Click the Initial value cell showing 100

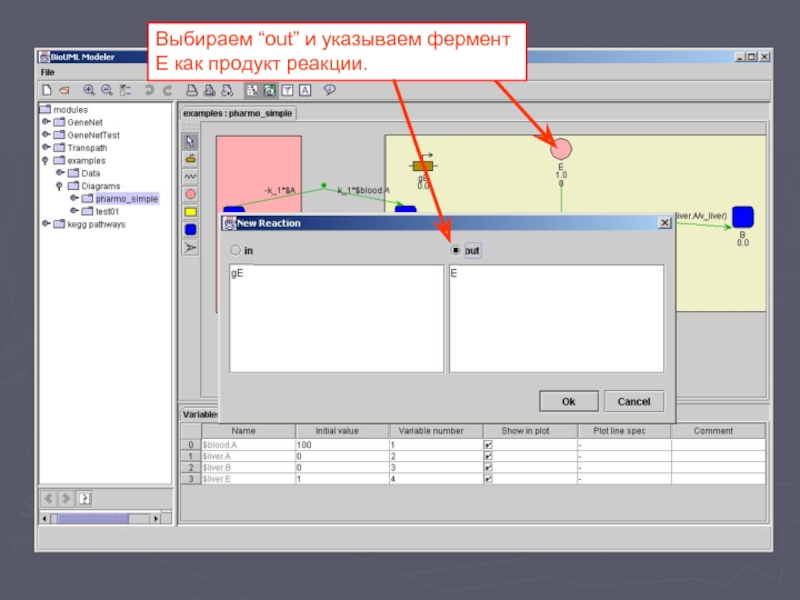click(342, 445)
